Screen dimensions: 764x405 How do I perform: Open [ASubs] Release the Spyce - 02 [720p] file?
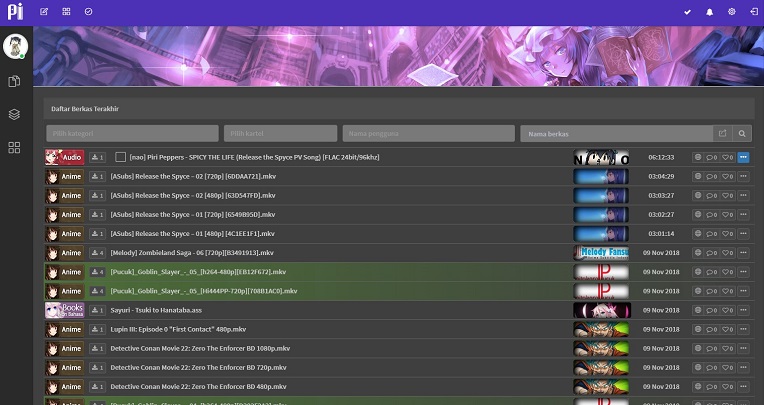click(x=193, y=176)
